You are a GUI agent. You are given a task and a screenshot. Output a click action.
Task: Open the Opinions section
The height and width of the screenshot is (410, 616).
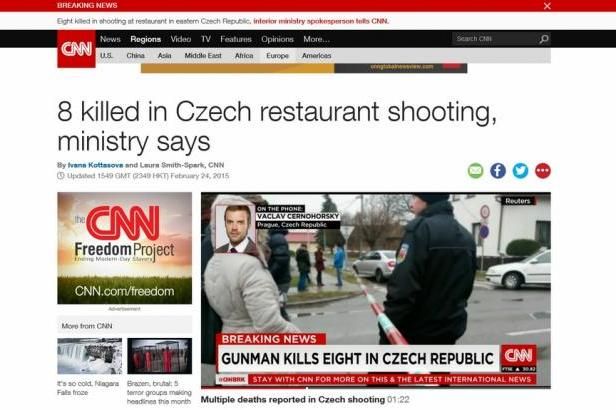pyautogui.click(x=277, y=39)
